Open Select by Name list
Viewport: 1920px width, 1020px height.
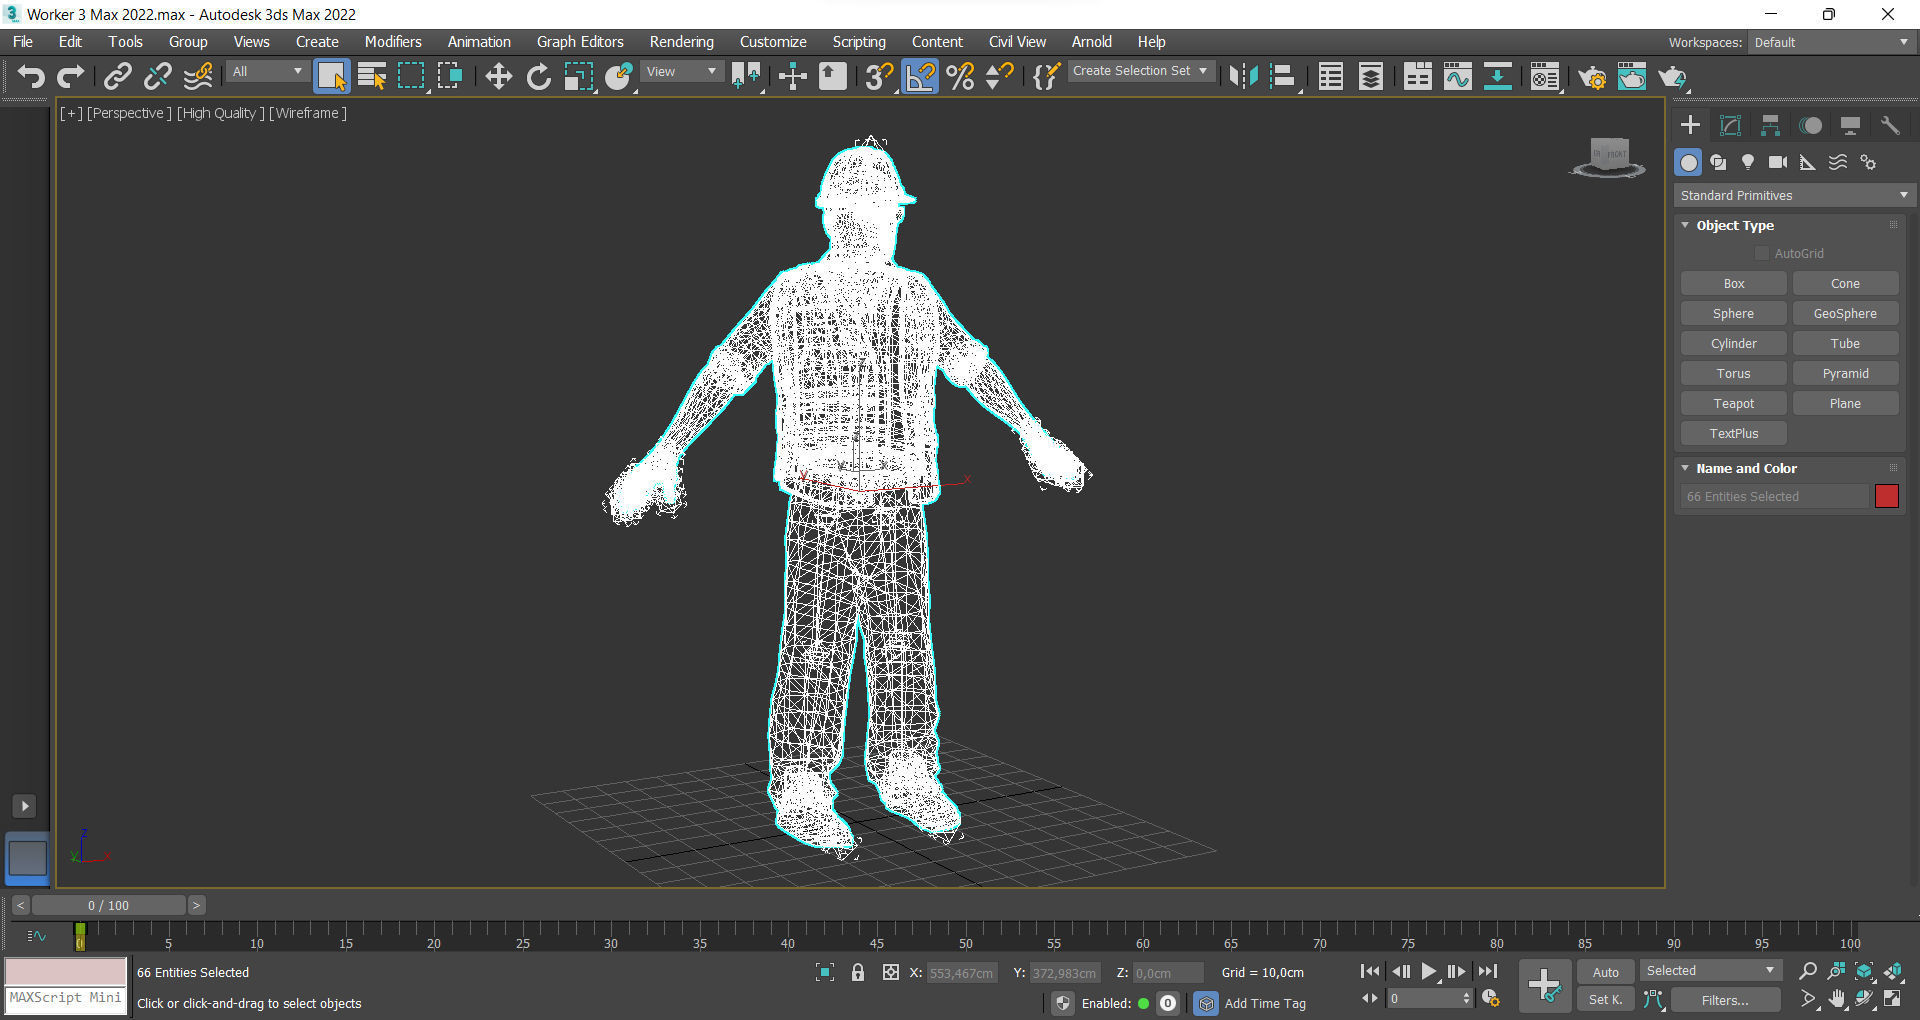click(x=372, y=77)
